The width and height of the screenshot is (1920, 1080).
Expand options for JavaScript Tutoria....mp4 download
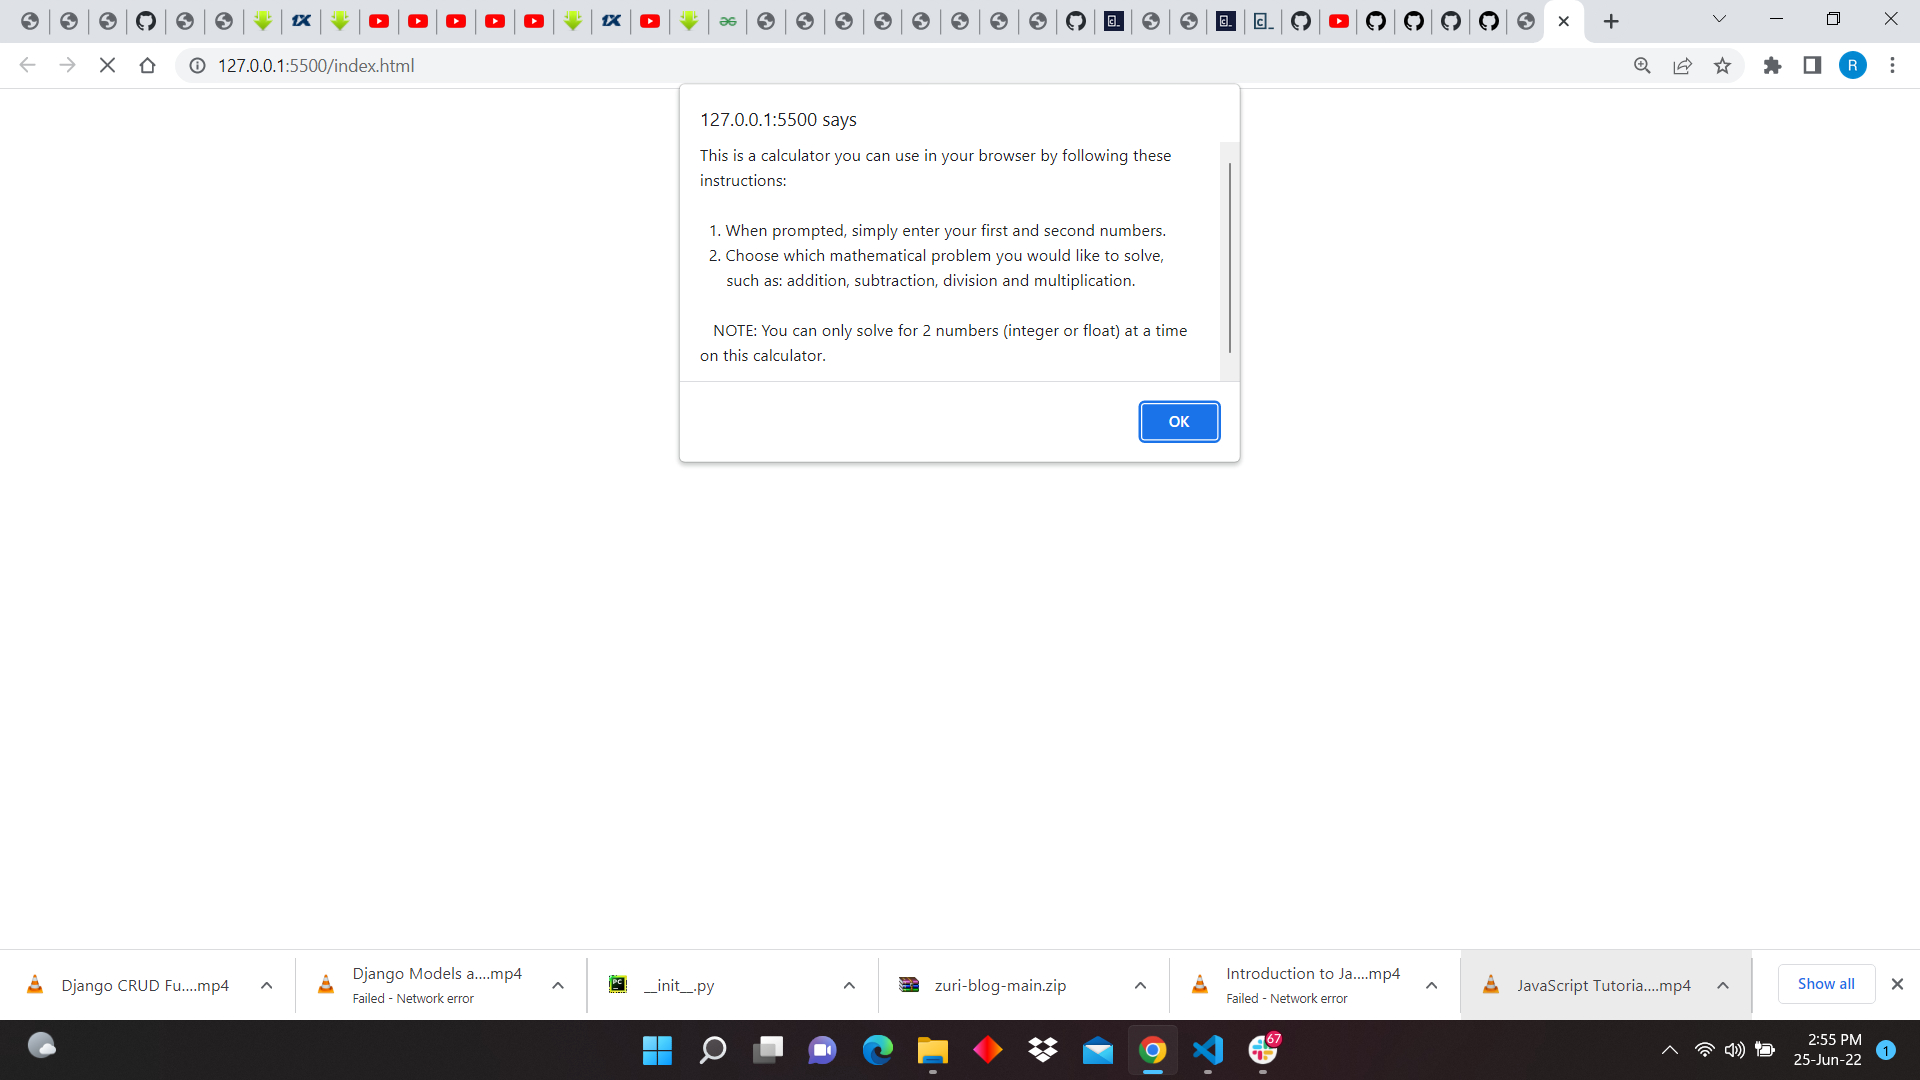point(1723,985)
